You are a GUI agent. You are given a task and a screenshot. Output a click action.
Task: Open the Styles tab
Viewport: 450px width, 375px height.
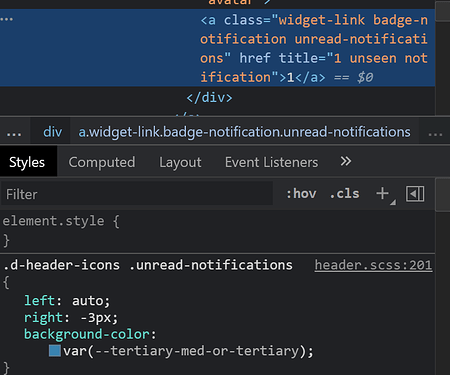(x=27, y=162)
